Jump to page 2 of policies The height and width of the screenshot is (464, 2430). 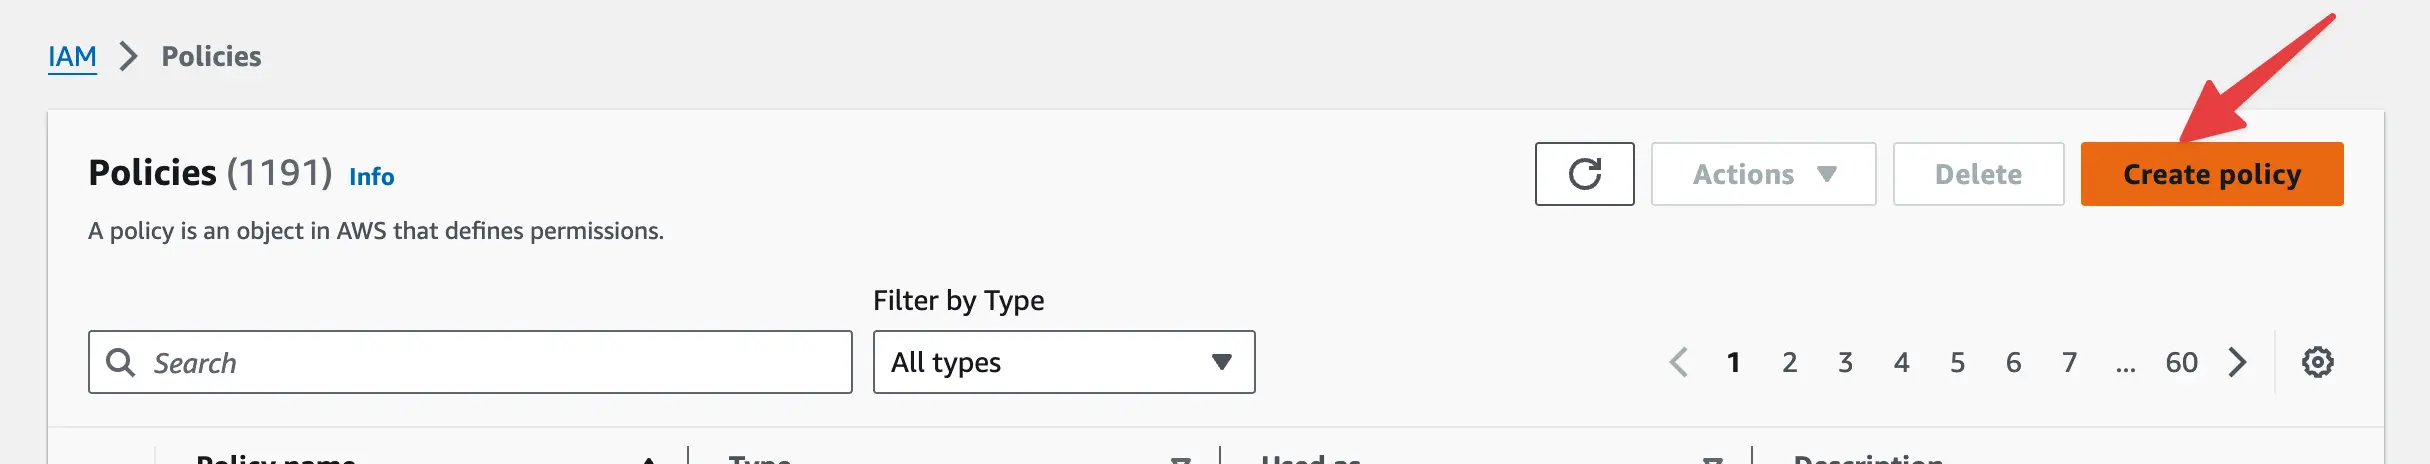coord(1790,362)
